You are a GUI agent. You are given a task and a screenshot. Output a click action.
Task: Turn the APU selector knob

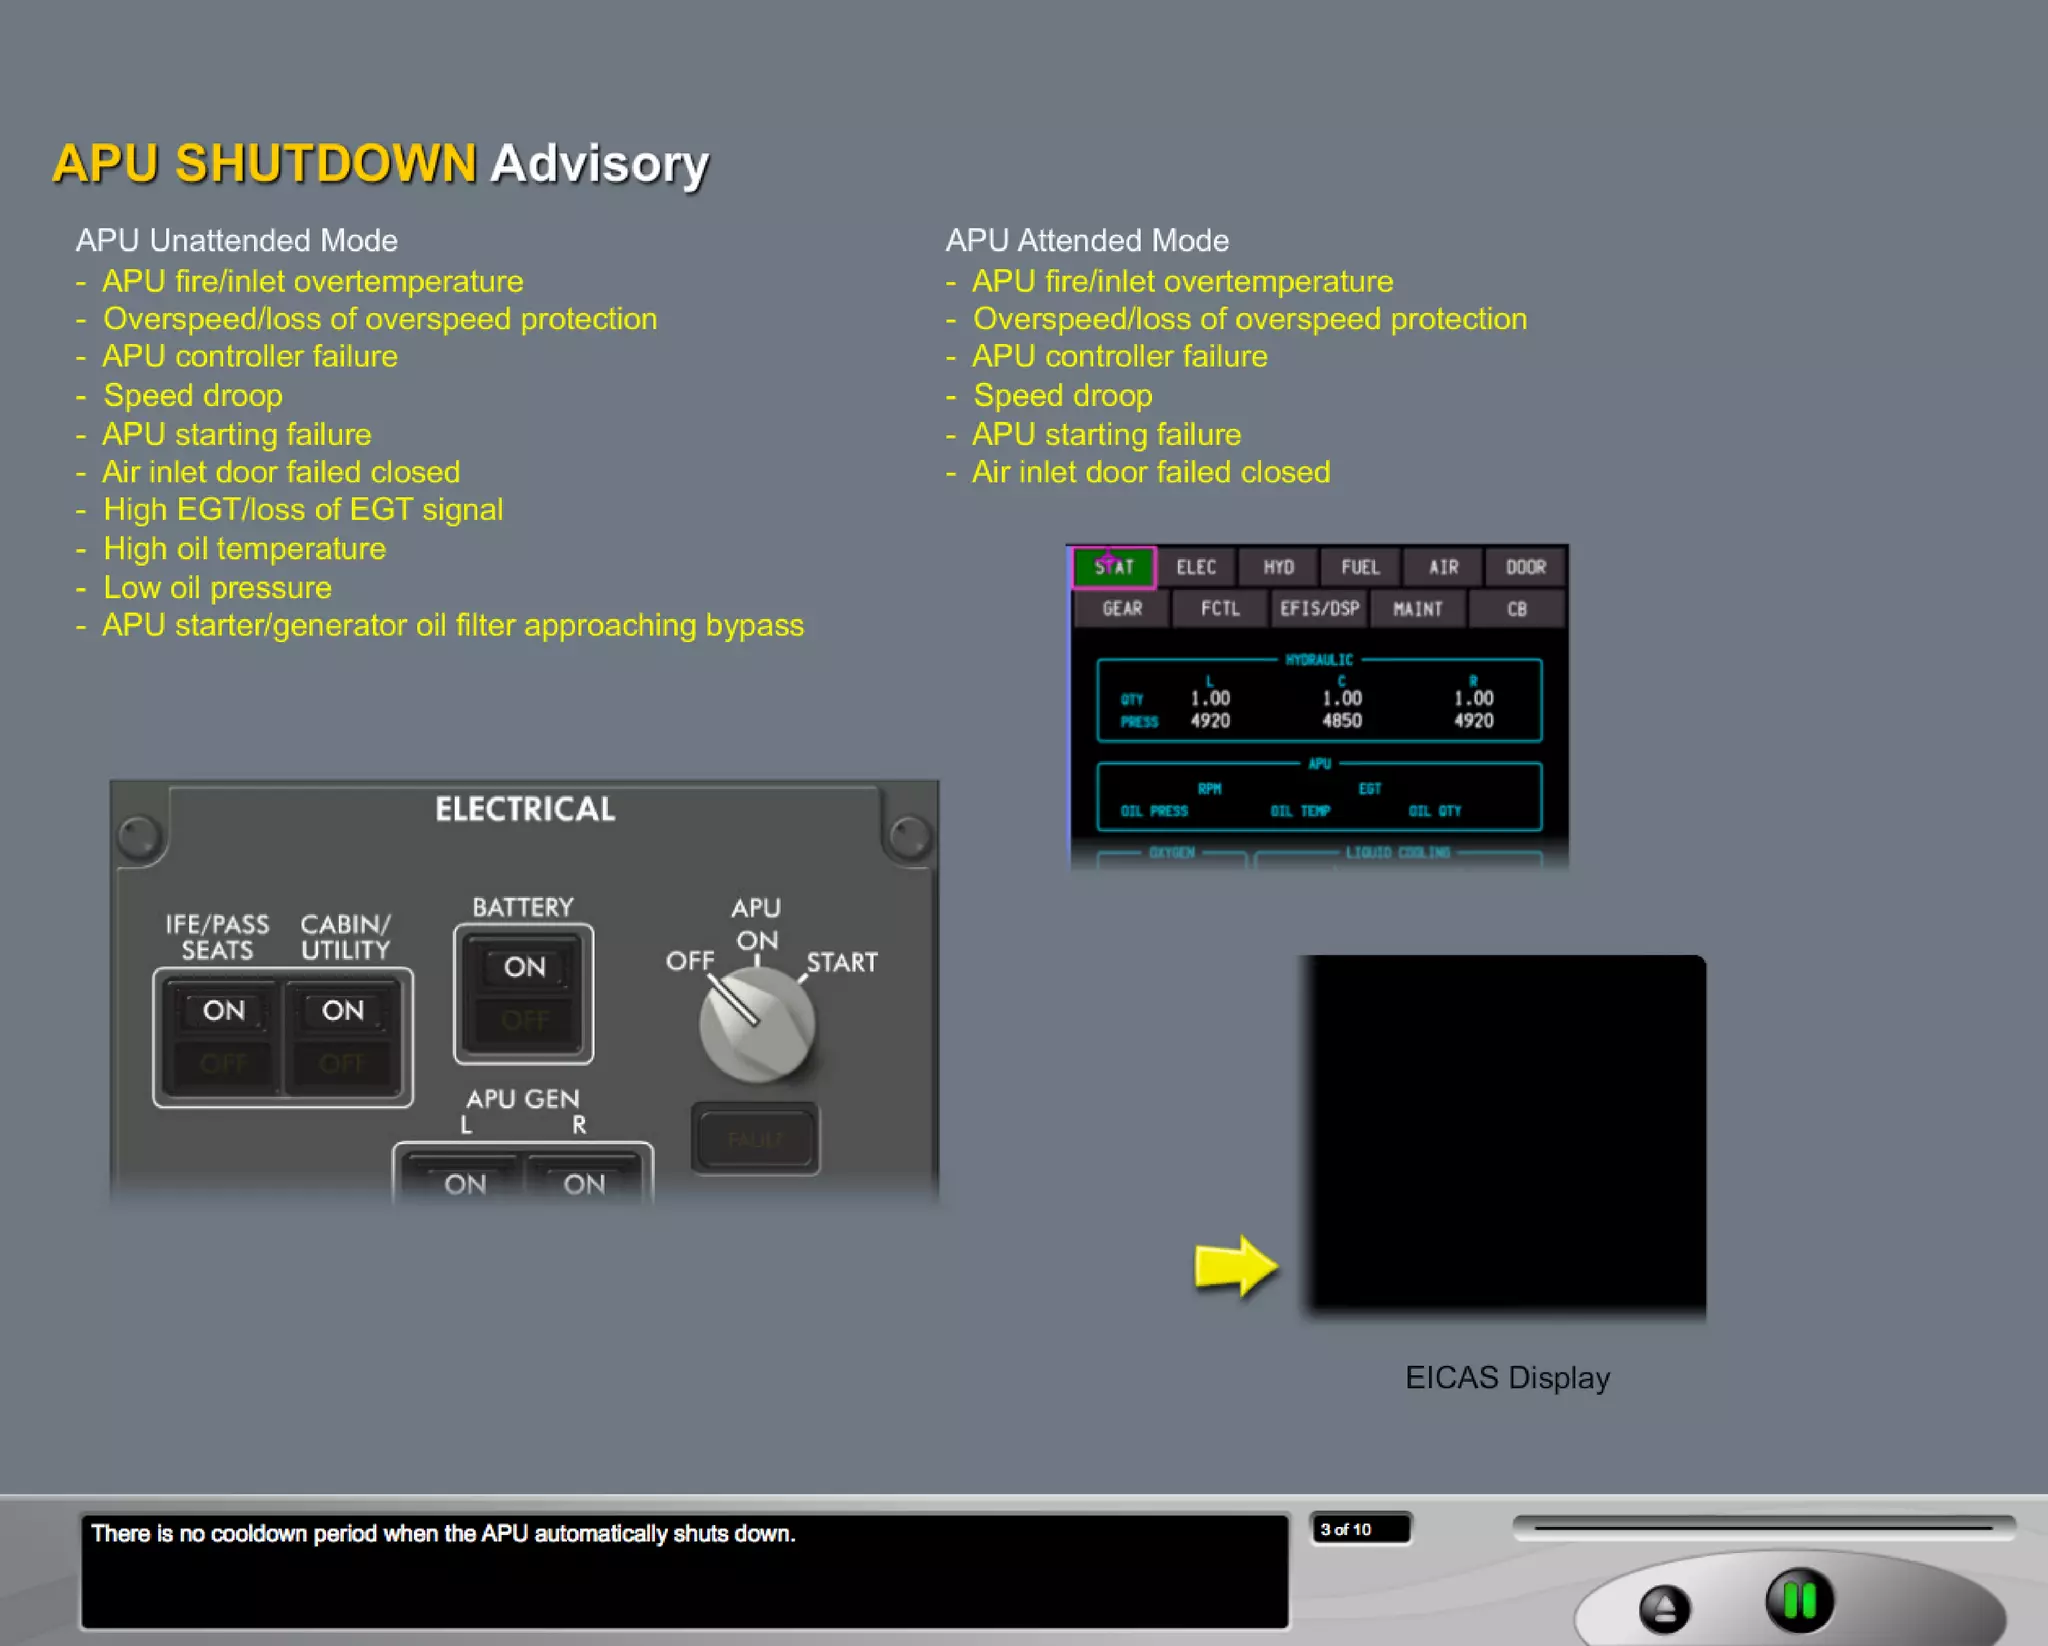[757, 1025]
